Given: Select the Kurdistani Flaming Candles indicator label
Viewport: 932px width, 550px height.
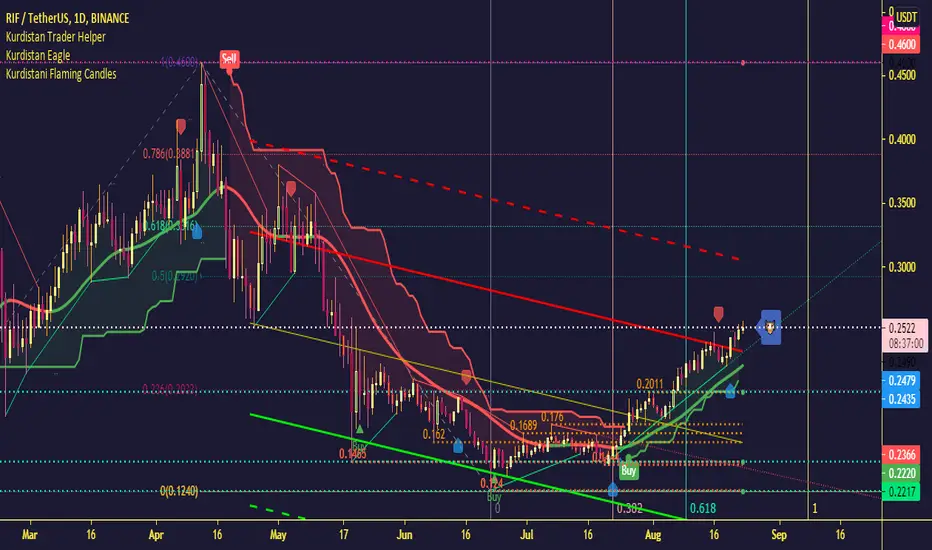Looking at the screenshot, I should pyautogui.click(x=61, y=74).
